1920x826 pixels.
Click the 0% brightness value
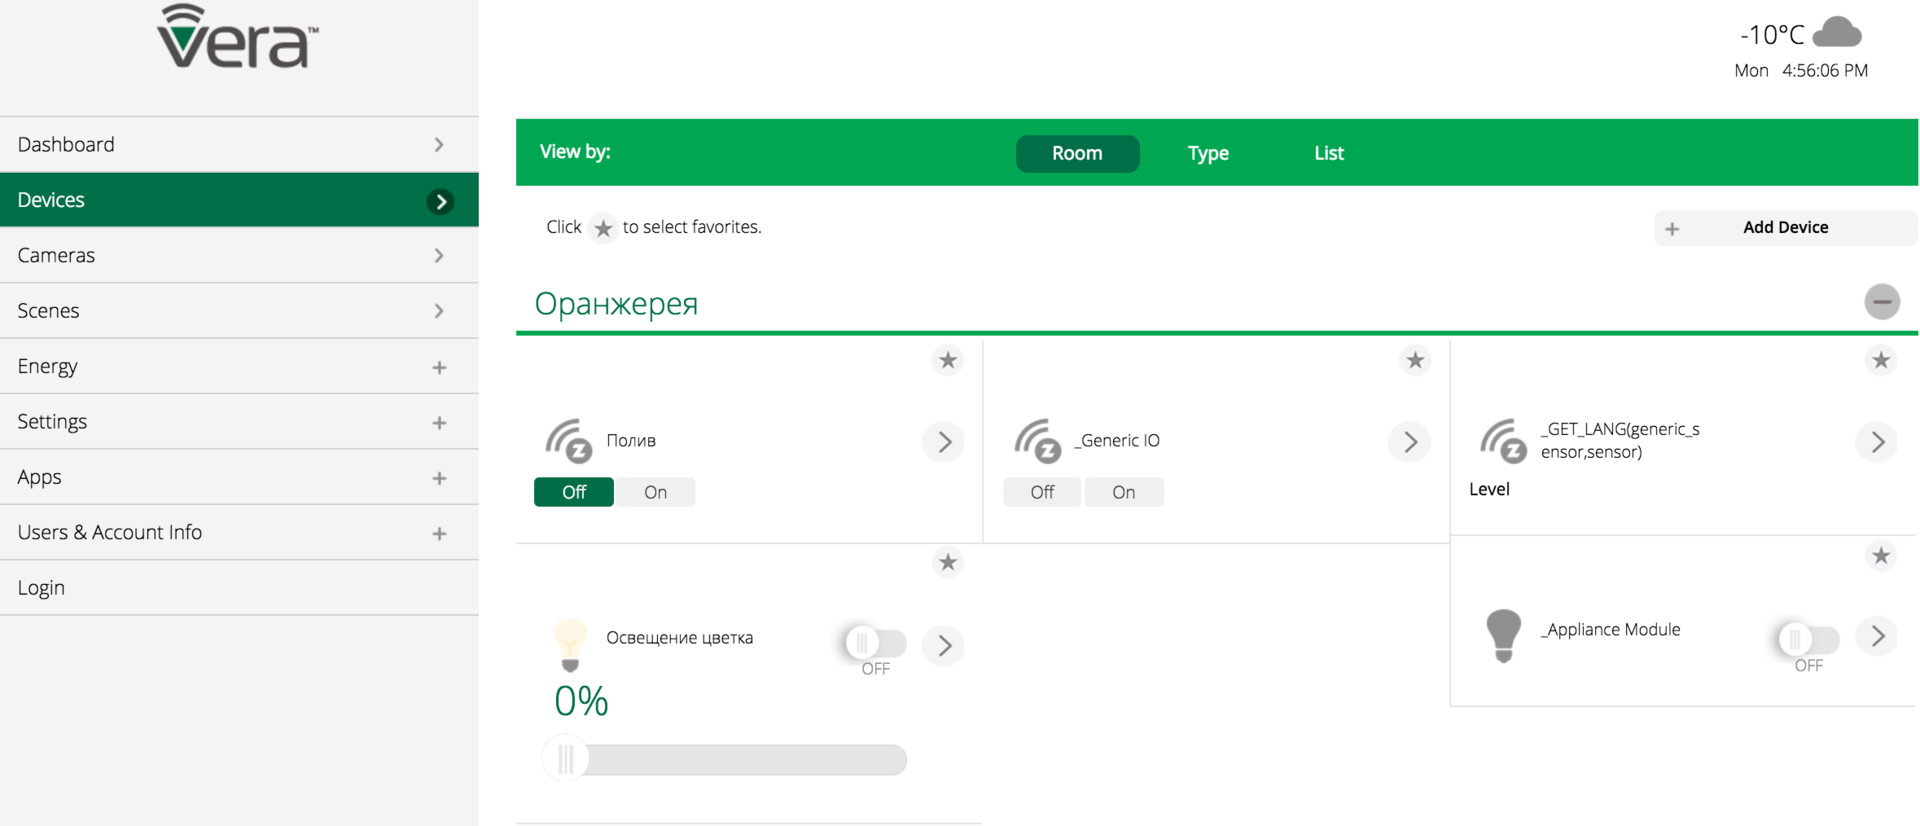[x=581, y=701]
